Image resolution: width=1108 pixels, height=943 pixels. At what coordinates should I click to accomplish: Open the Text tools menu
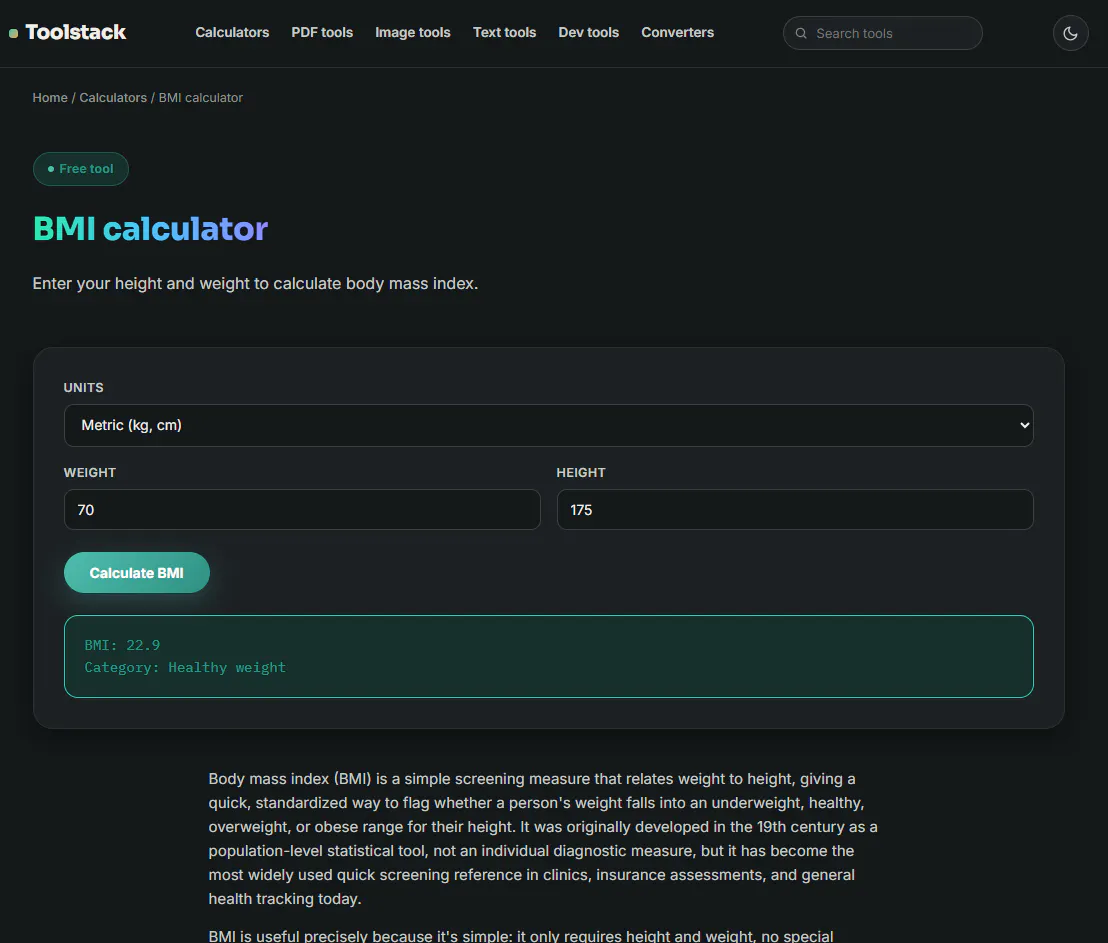(504, 33)
